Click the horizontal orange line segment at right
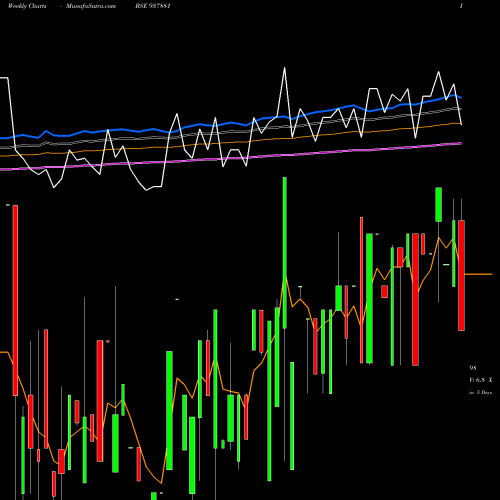The height and width of the screenshot is (500, 500). (478, 274)
